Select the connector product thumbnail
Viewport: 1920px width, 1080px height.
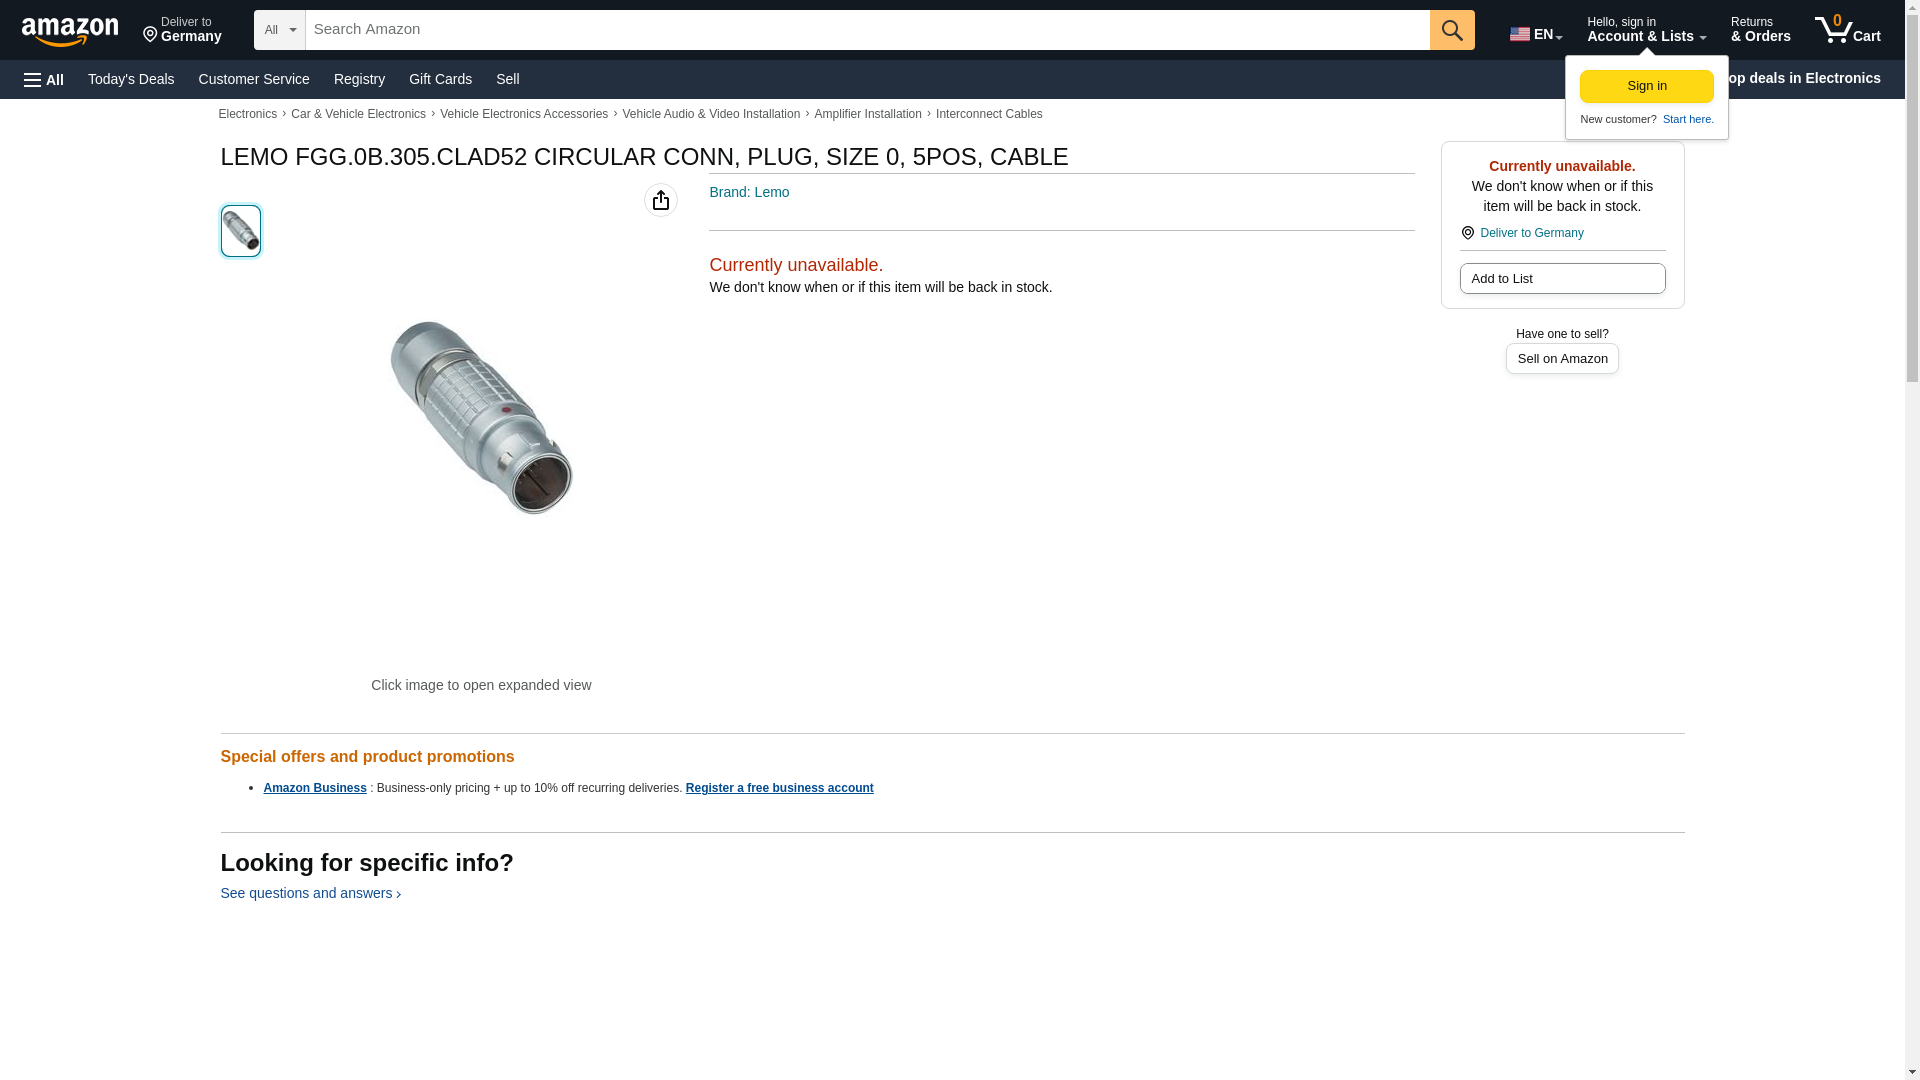pyautogui.click(x=241, y=231)
